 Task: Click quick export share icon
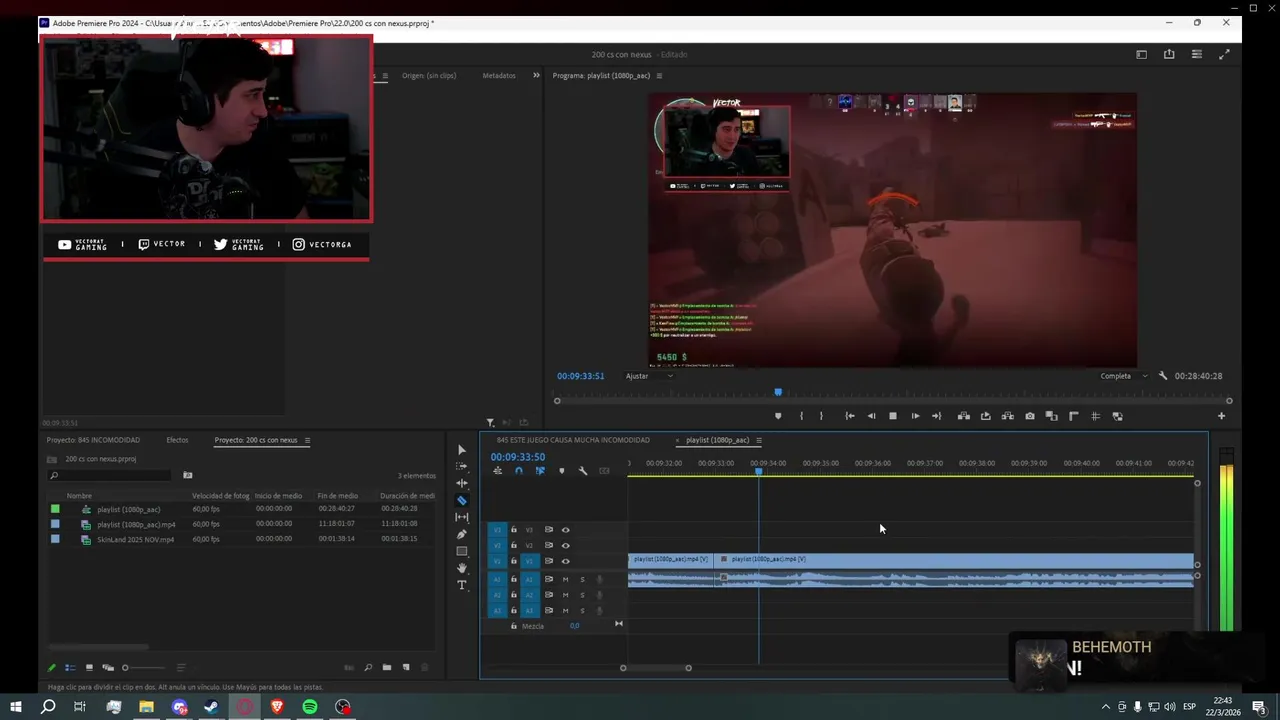(x=1169, y=54)
